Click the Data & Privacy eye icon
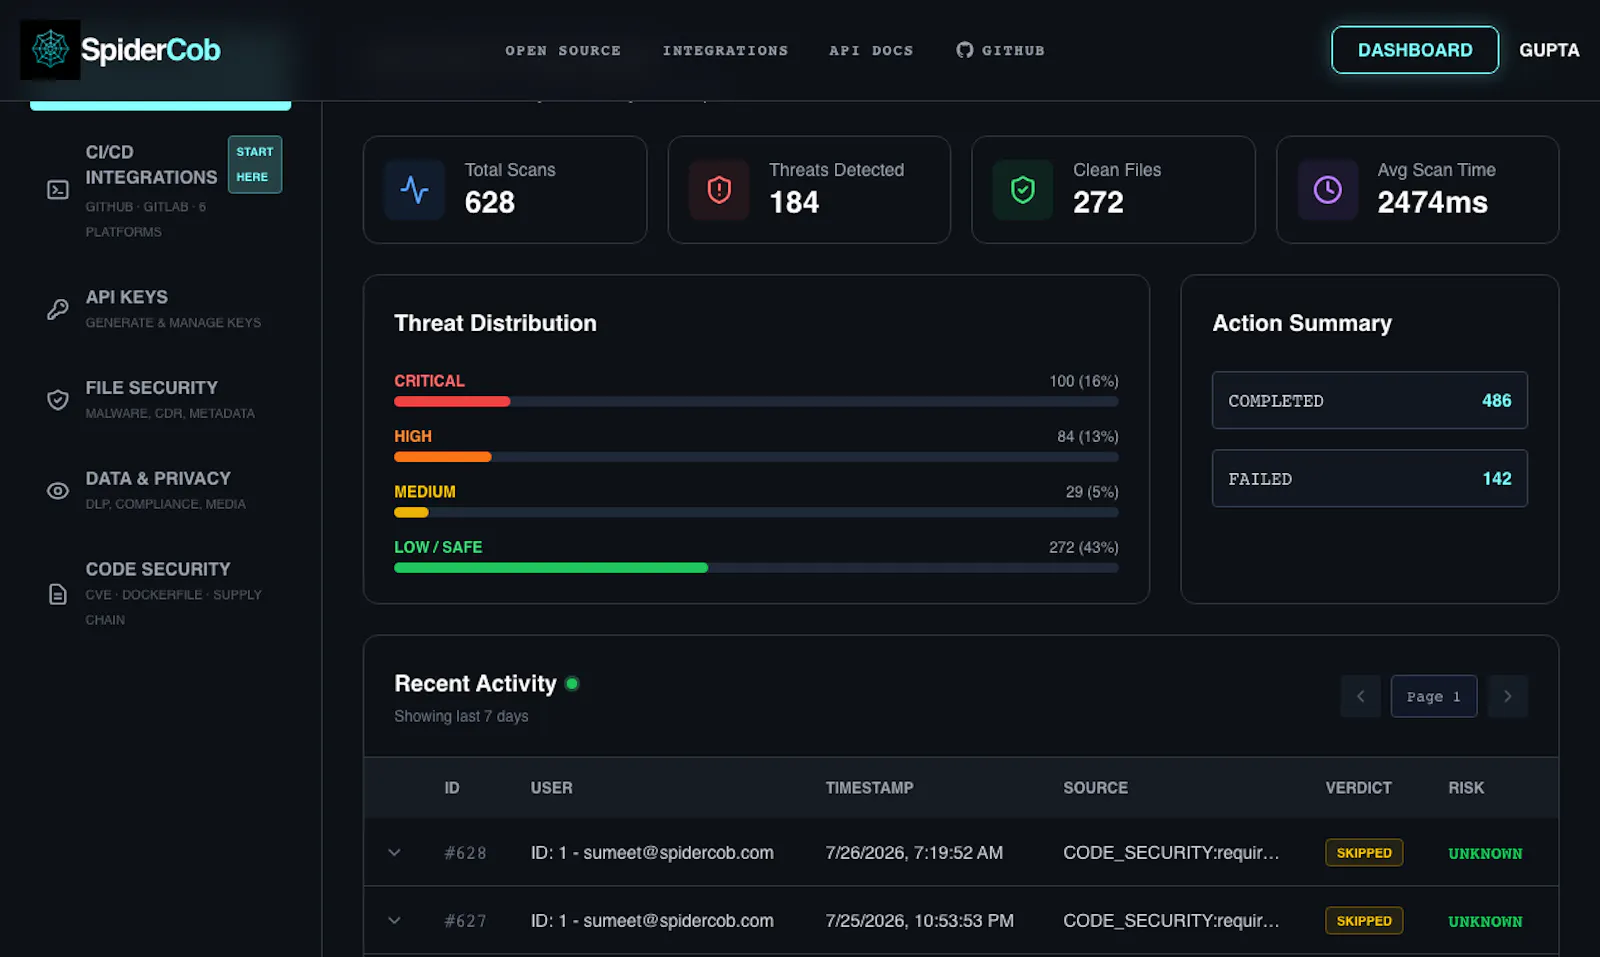 (58, 491)
